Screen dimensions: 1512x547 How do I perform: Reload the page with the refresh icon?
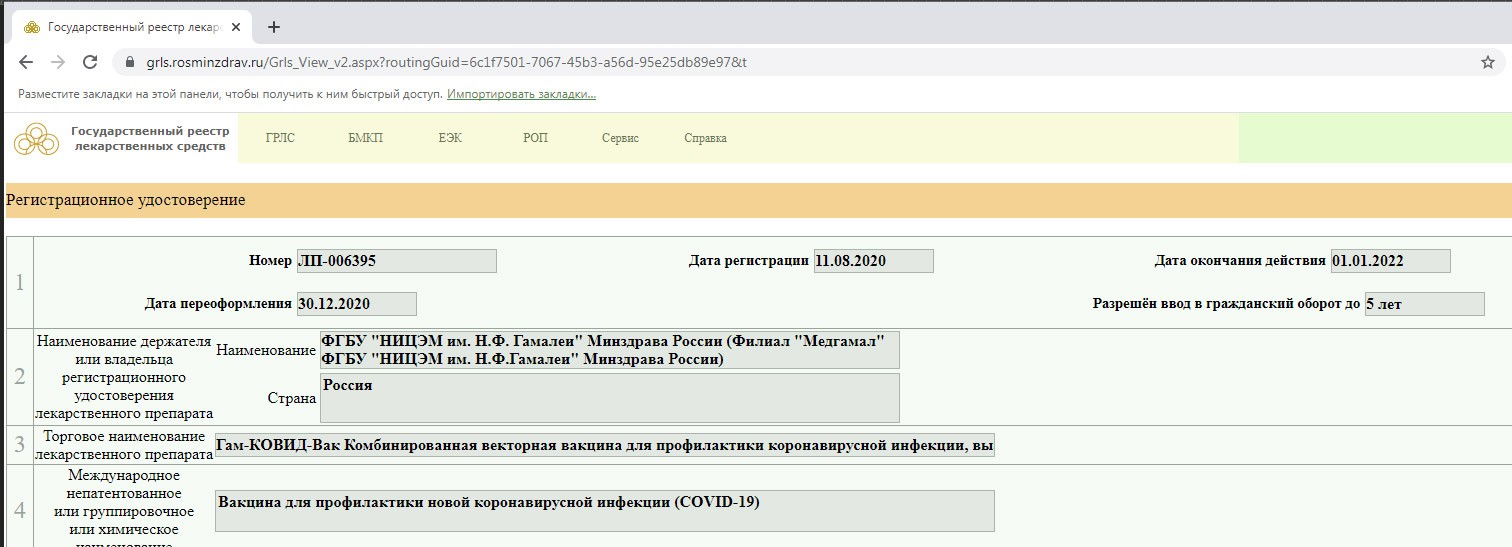(90, 62)
